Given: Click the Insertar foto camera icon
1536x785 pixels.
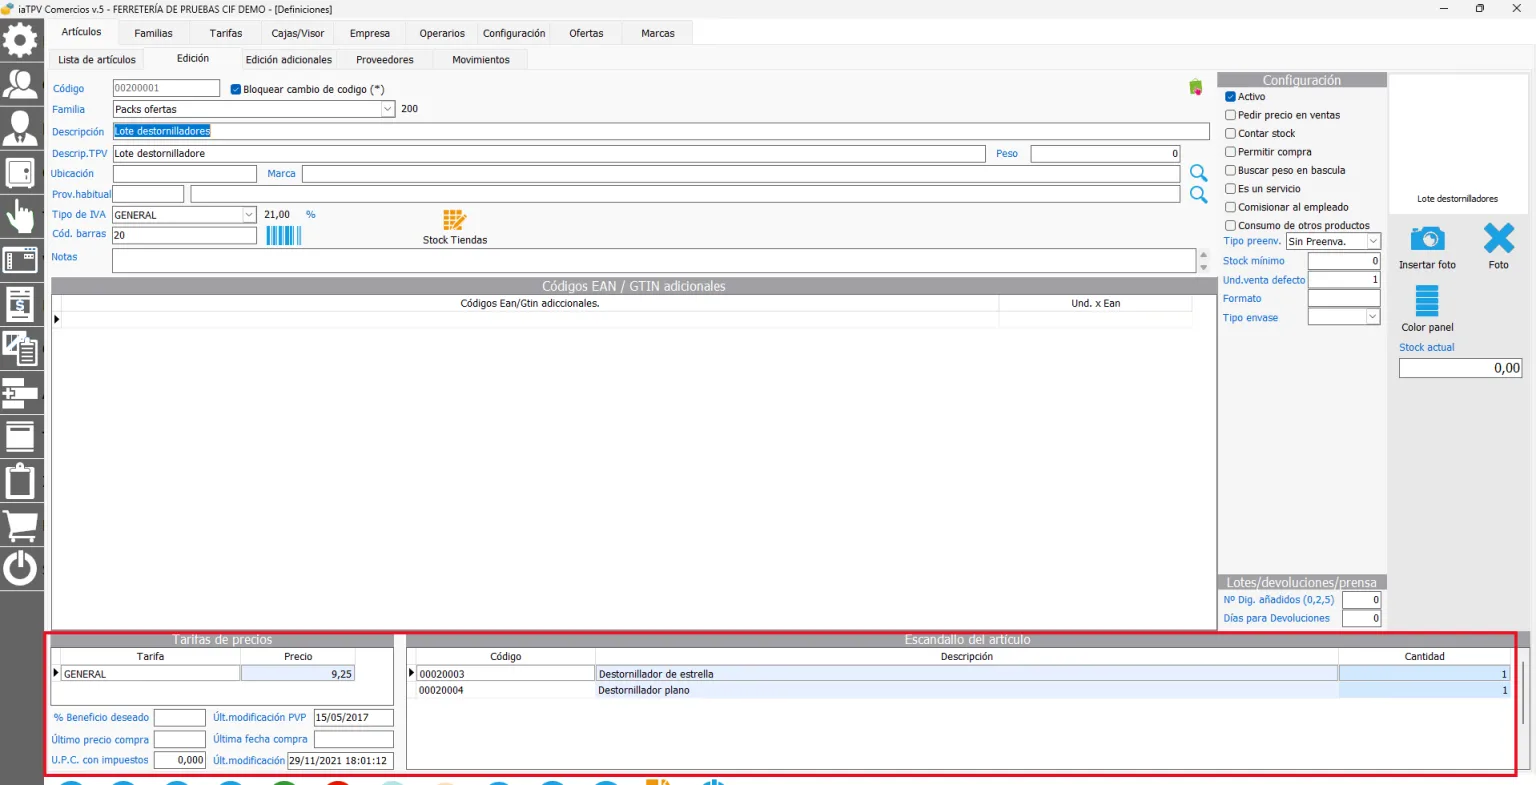Looking at the screenshot, I should (x=1427, y=239).
